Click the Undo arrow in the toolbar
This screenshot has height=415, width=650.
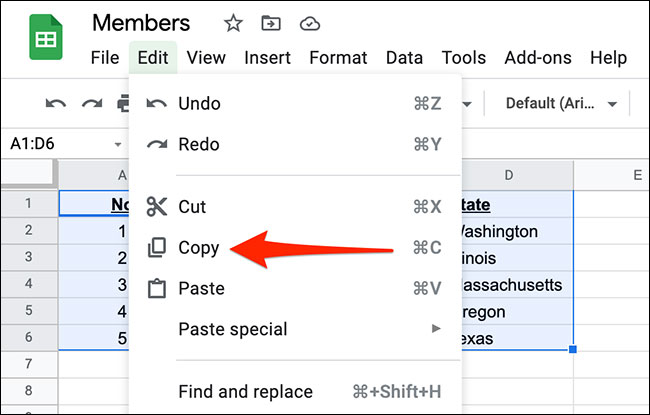(57, 104)
